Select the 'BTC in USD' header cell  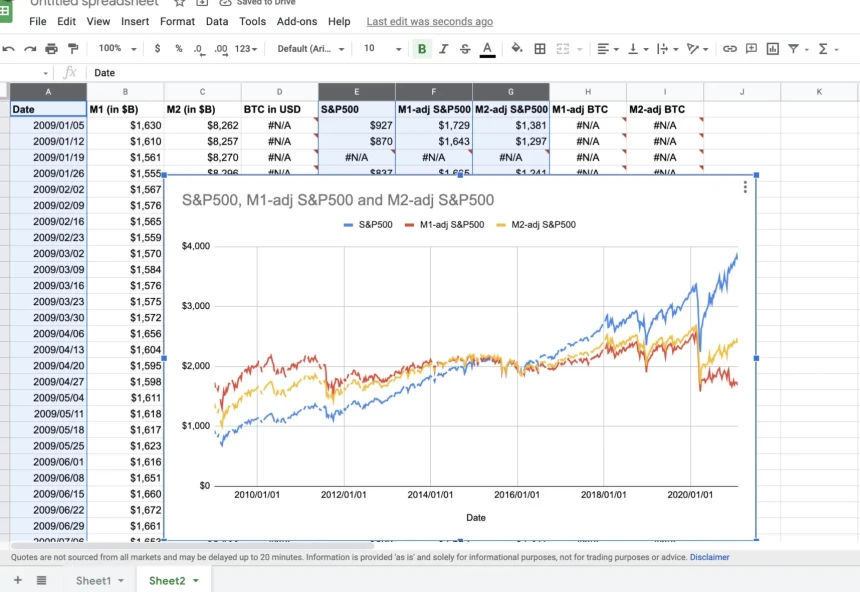pyautogui.click(x=279, y=109)
